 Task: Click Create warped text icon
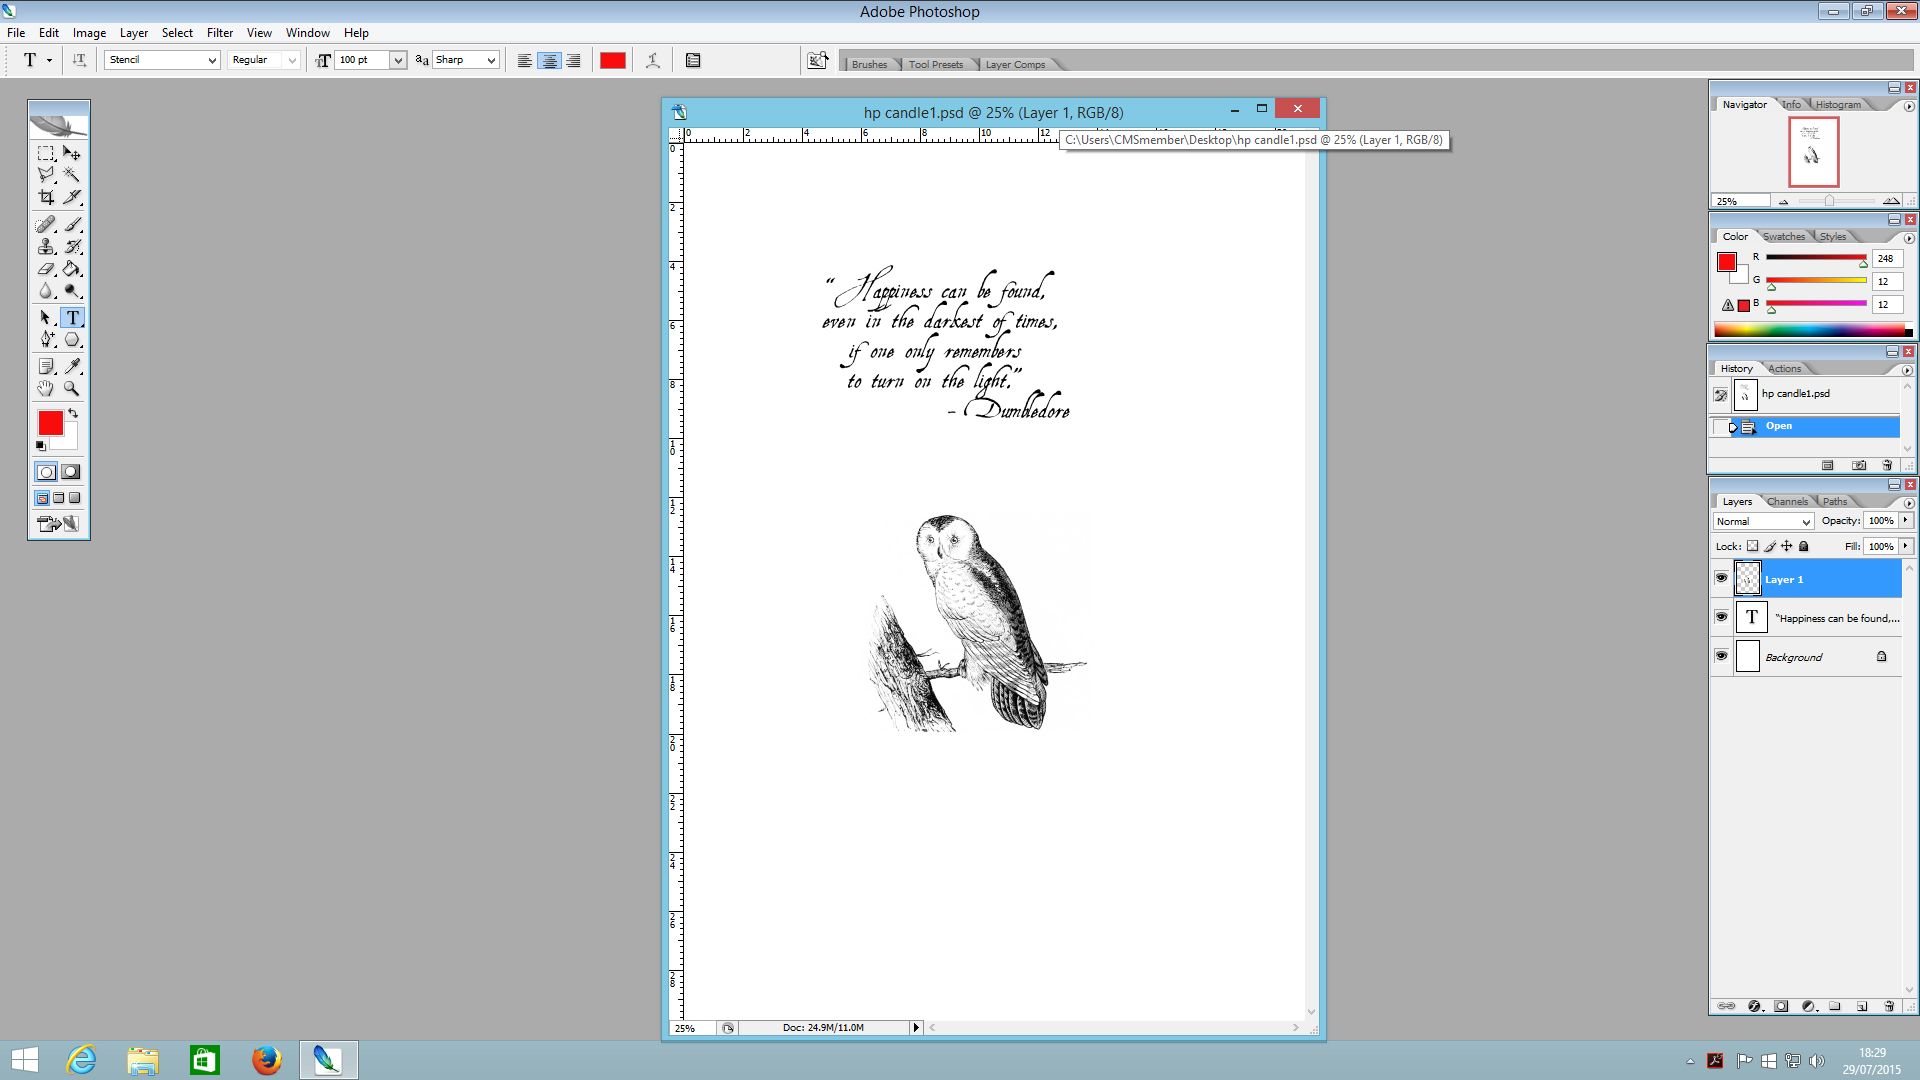[653, 60]
